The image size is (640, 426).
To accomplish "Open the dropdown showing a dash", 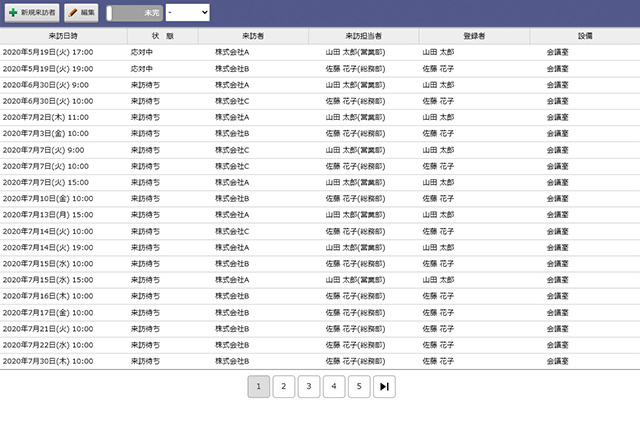I will [x=188, y=13].
